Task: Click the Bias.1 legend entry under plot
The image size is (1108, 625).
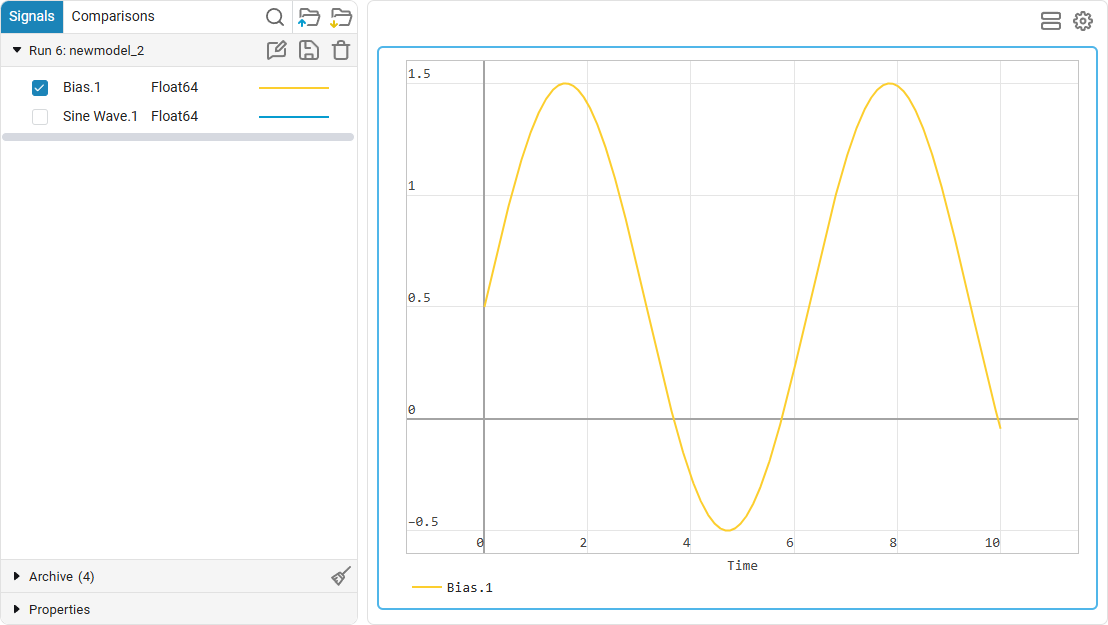Action: point(452,588)
